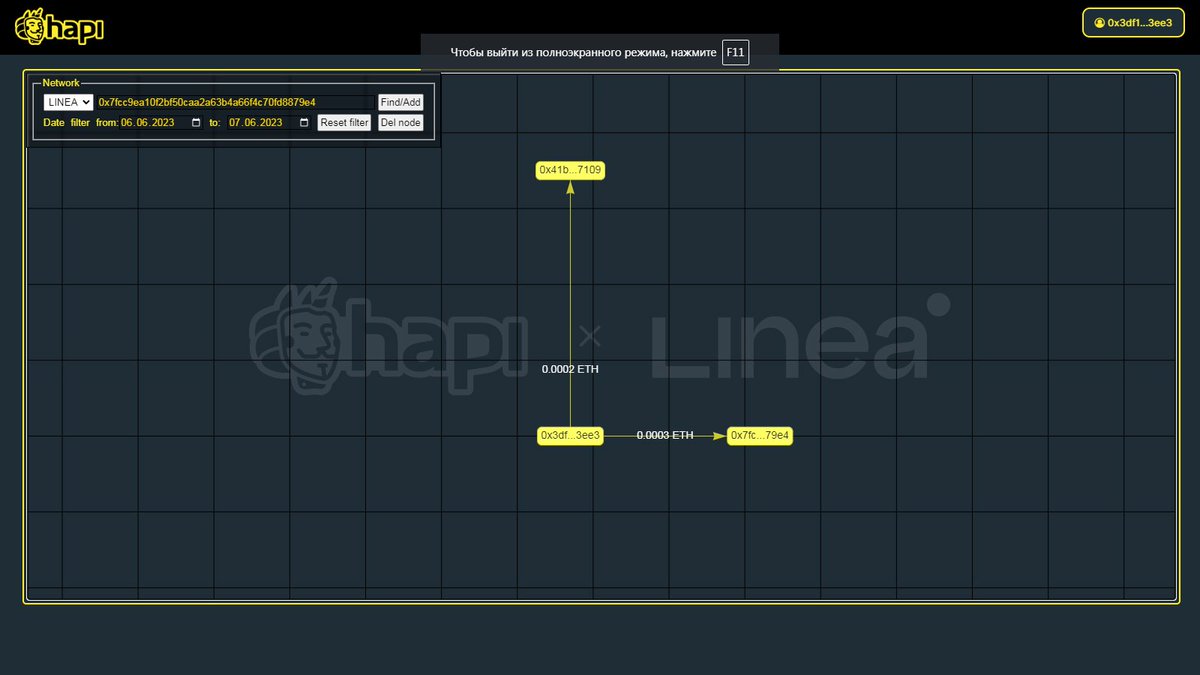The width and height of the screenshot is (1200, 675).
Task: Open calendar picker for the from date
Action: coord(196,123)
